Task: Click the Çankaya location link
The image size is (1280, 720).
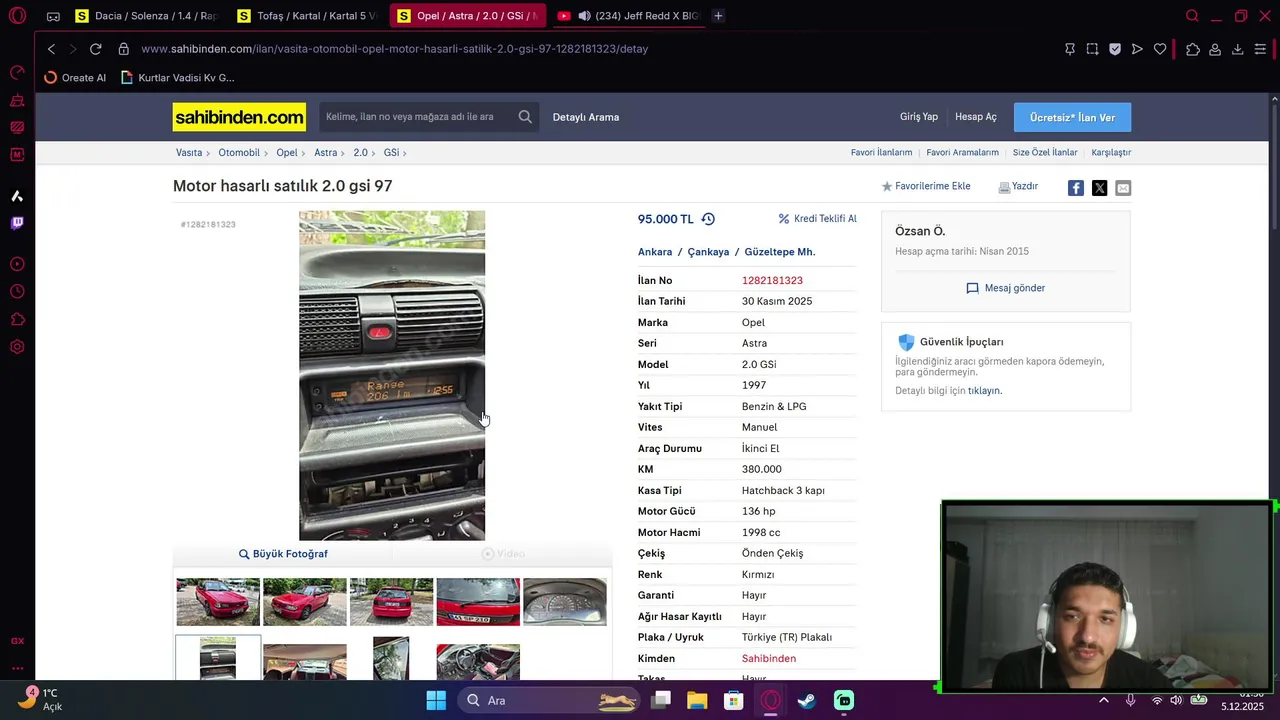Action: pos(708,252)
